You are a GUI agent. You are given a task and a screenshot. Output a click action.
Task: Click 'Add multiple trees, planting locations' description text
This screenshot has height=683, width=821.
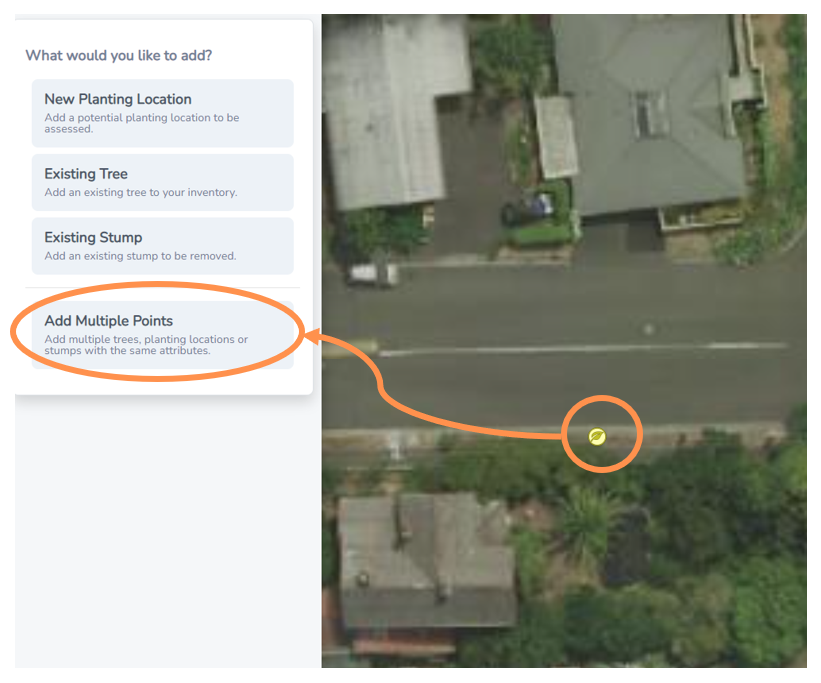click(x=146, y=345)
